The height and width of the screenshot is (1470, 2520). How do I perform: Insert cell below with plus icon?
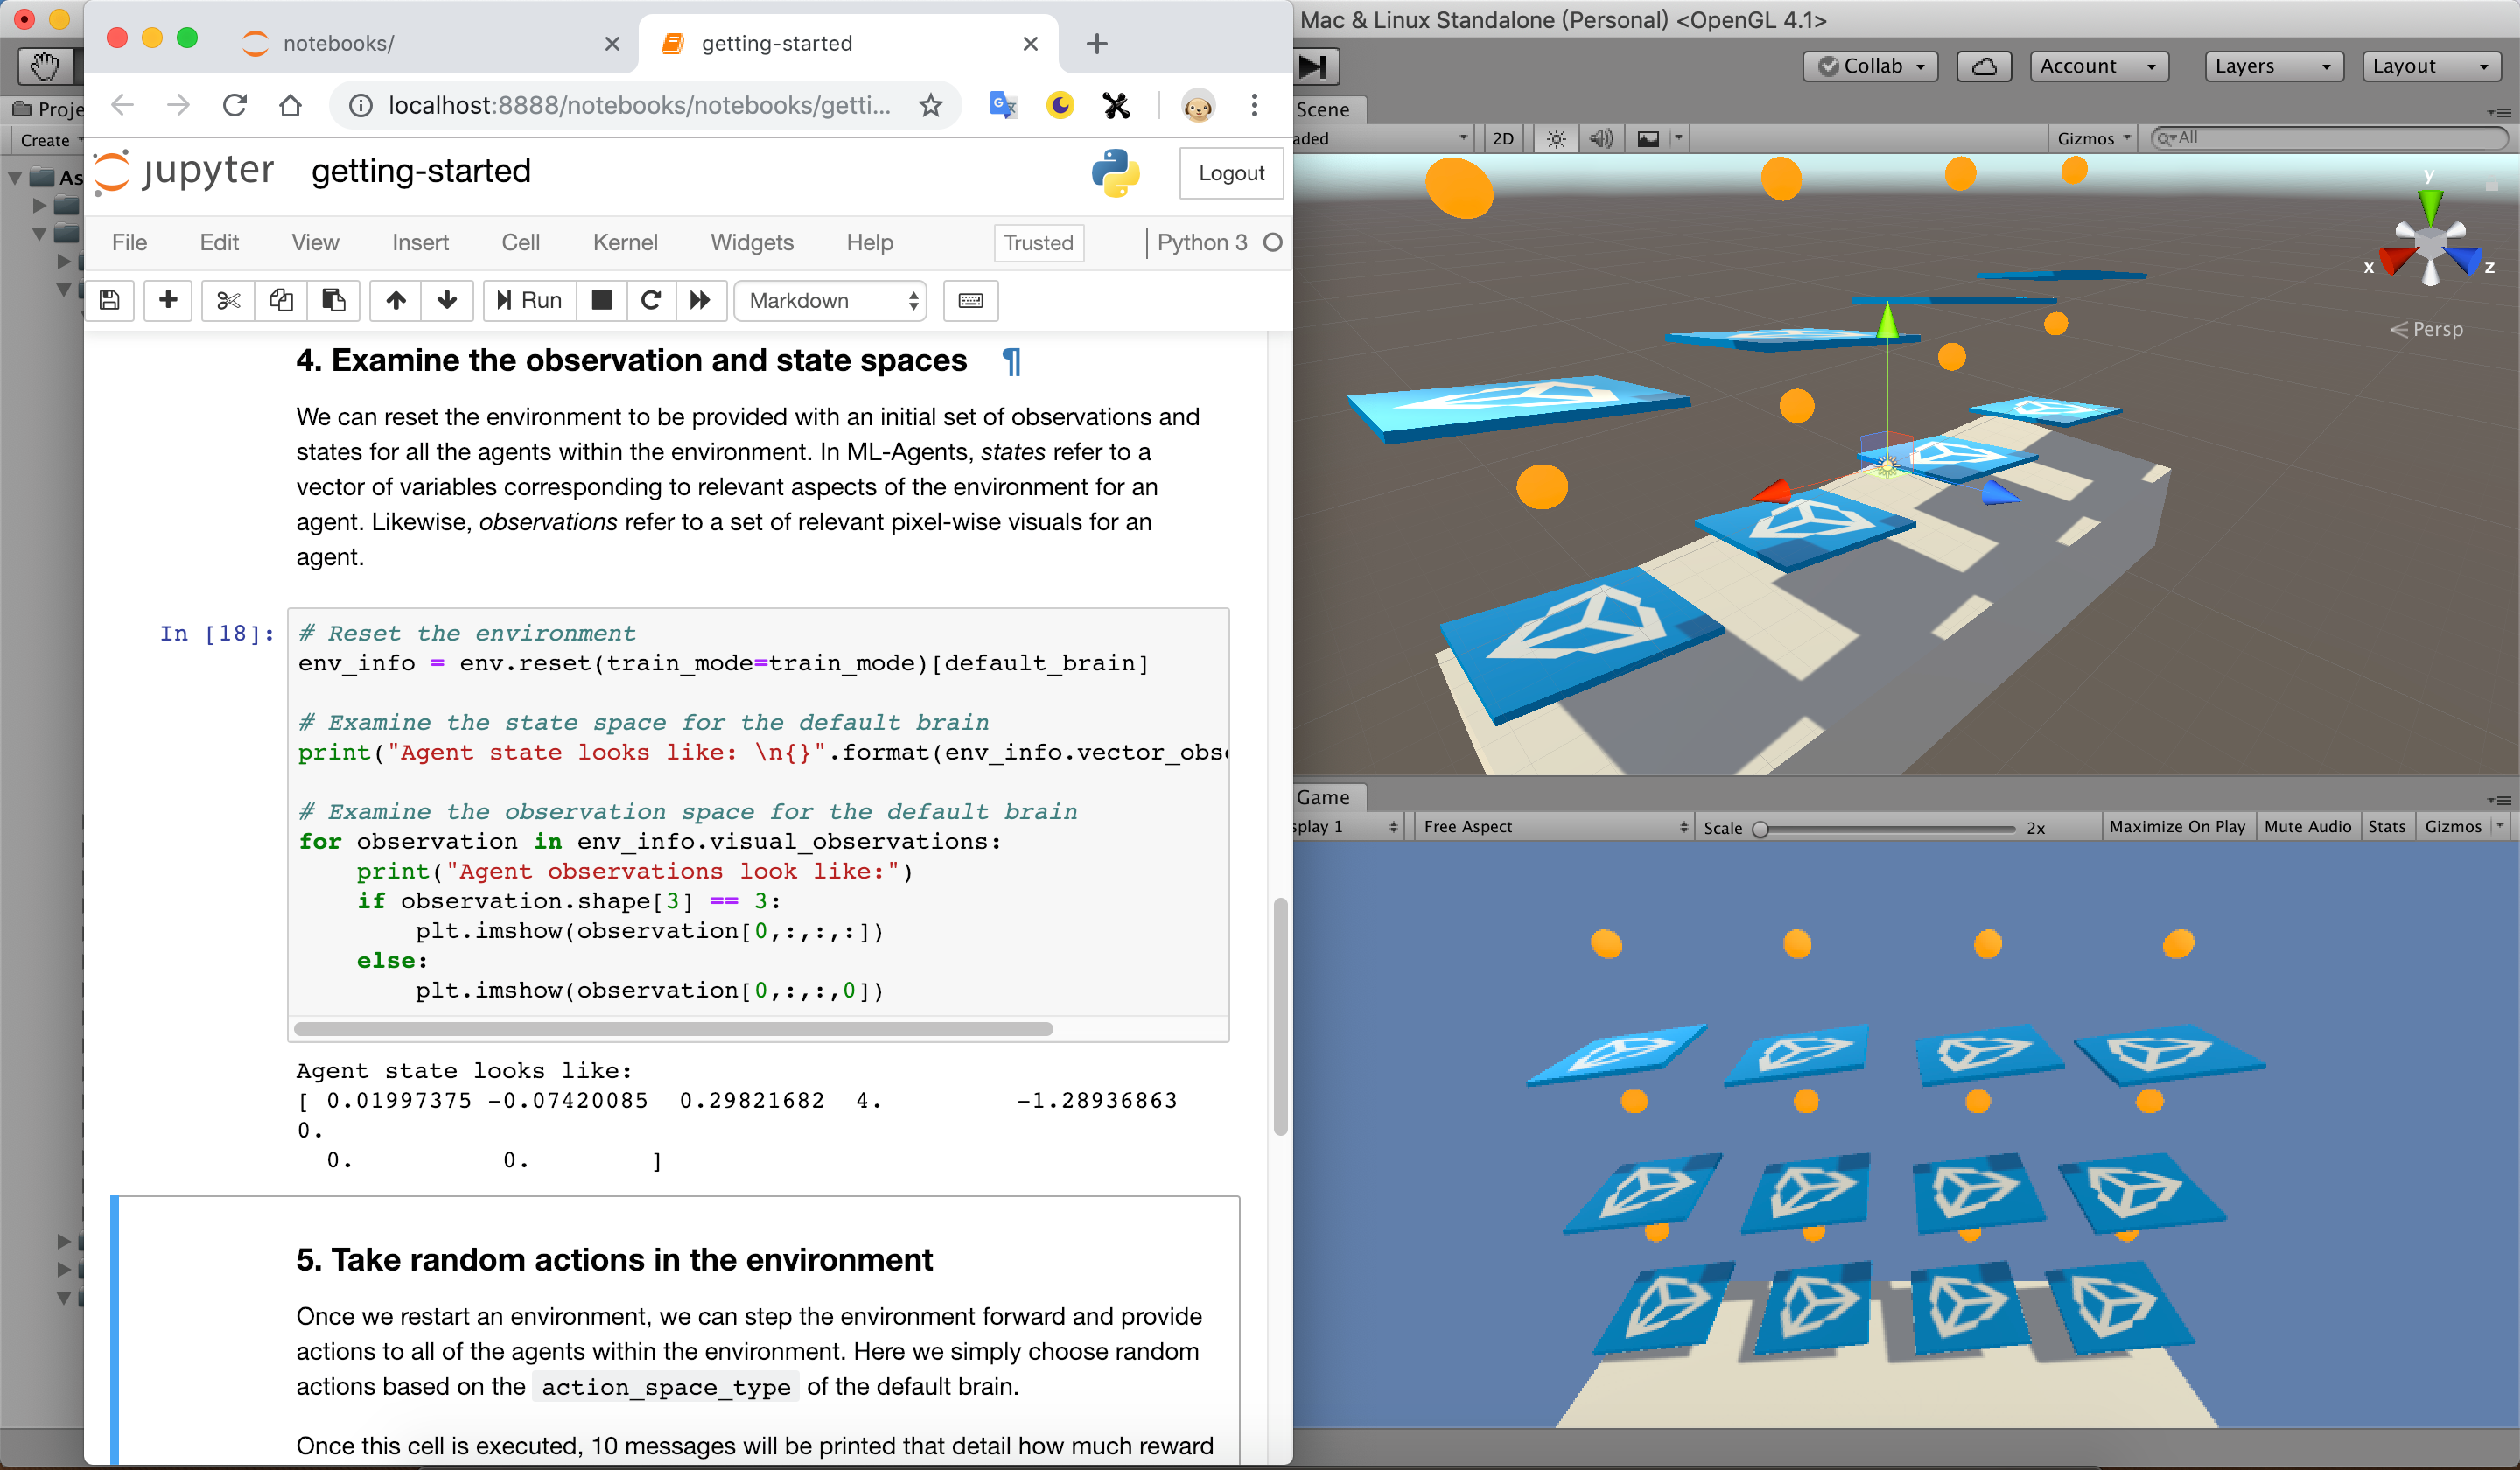pos(168,300)
